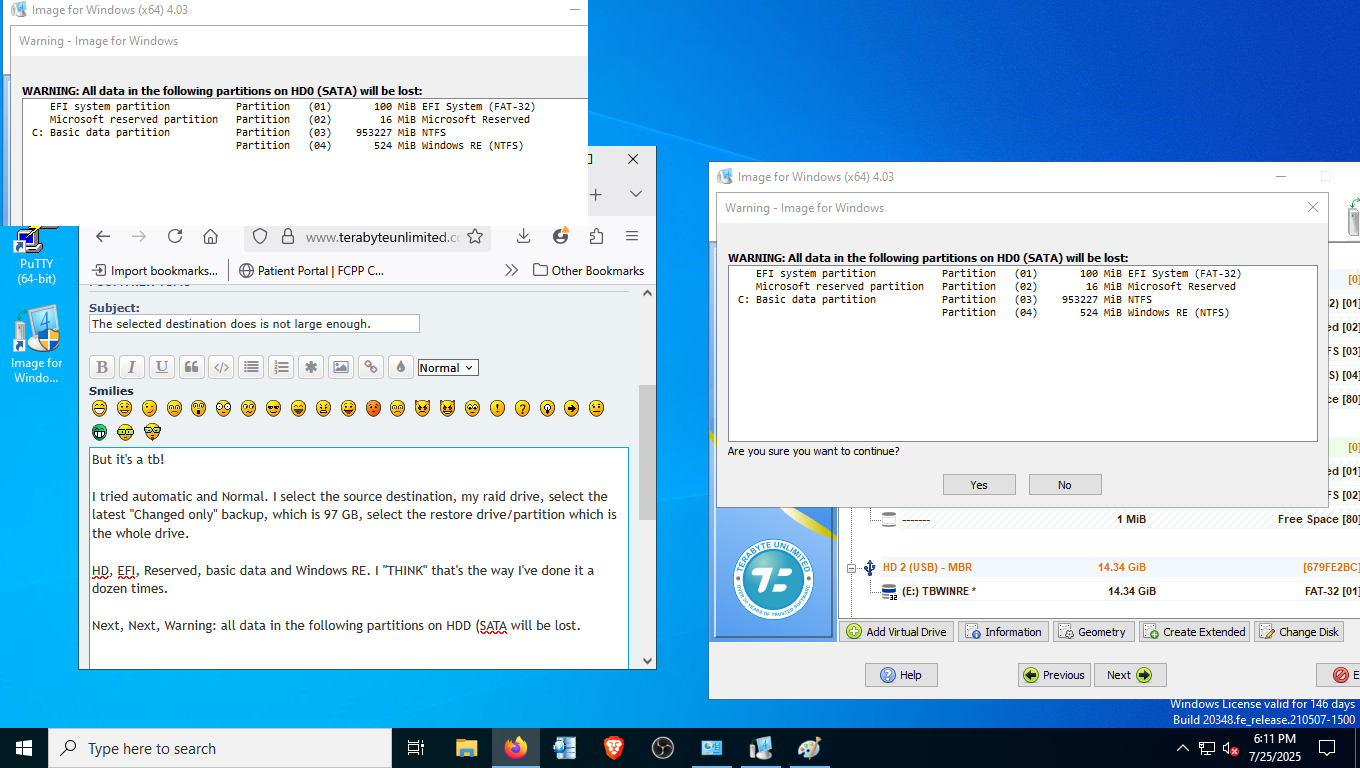
Task: Open the Image for Windows desktop shortcut
Action: pyautogui.click(x=36, y=347)
